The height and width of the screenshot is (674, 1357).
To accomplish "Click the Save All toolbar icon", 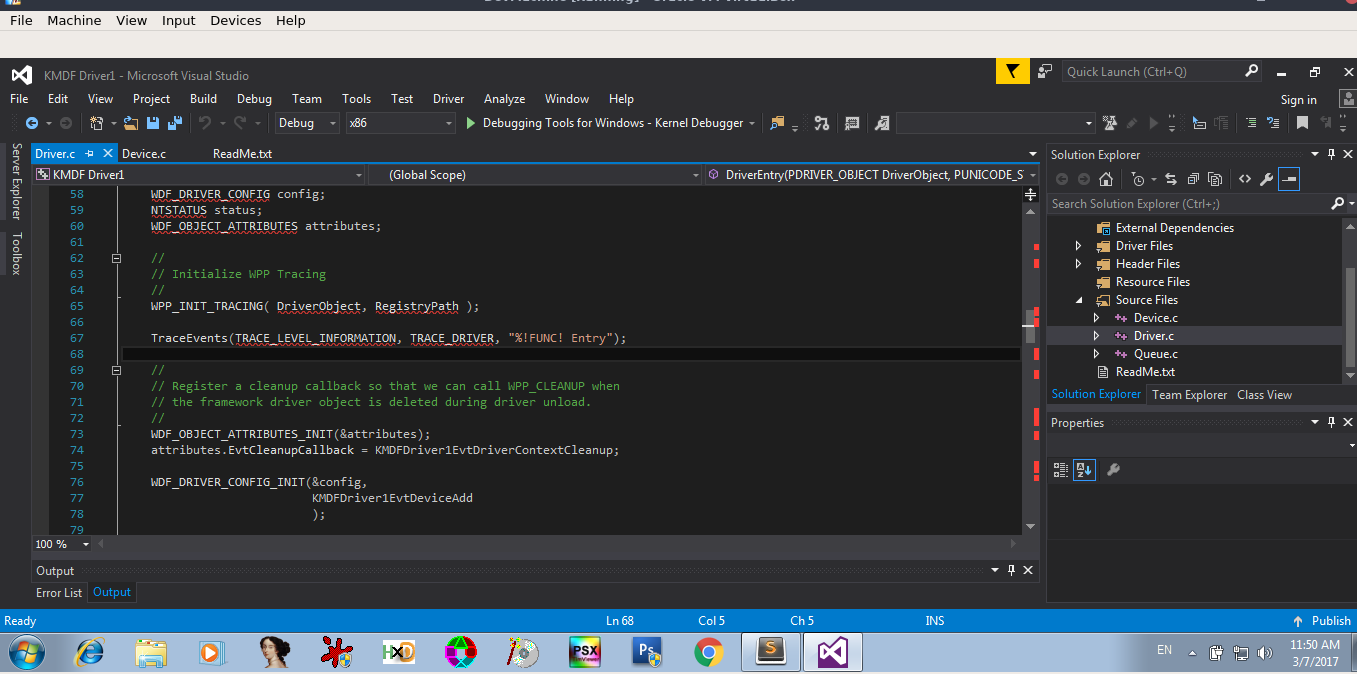I will pos(175,123).
